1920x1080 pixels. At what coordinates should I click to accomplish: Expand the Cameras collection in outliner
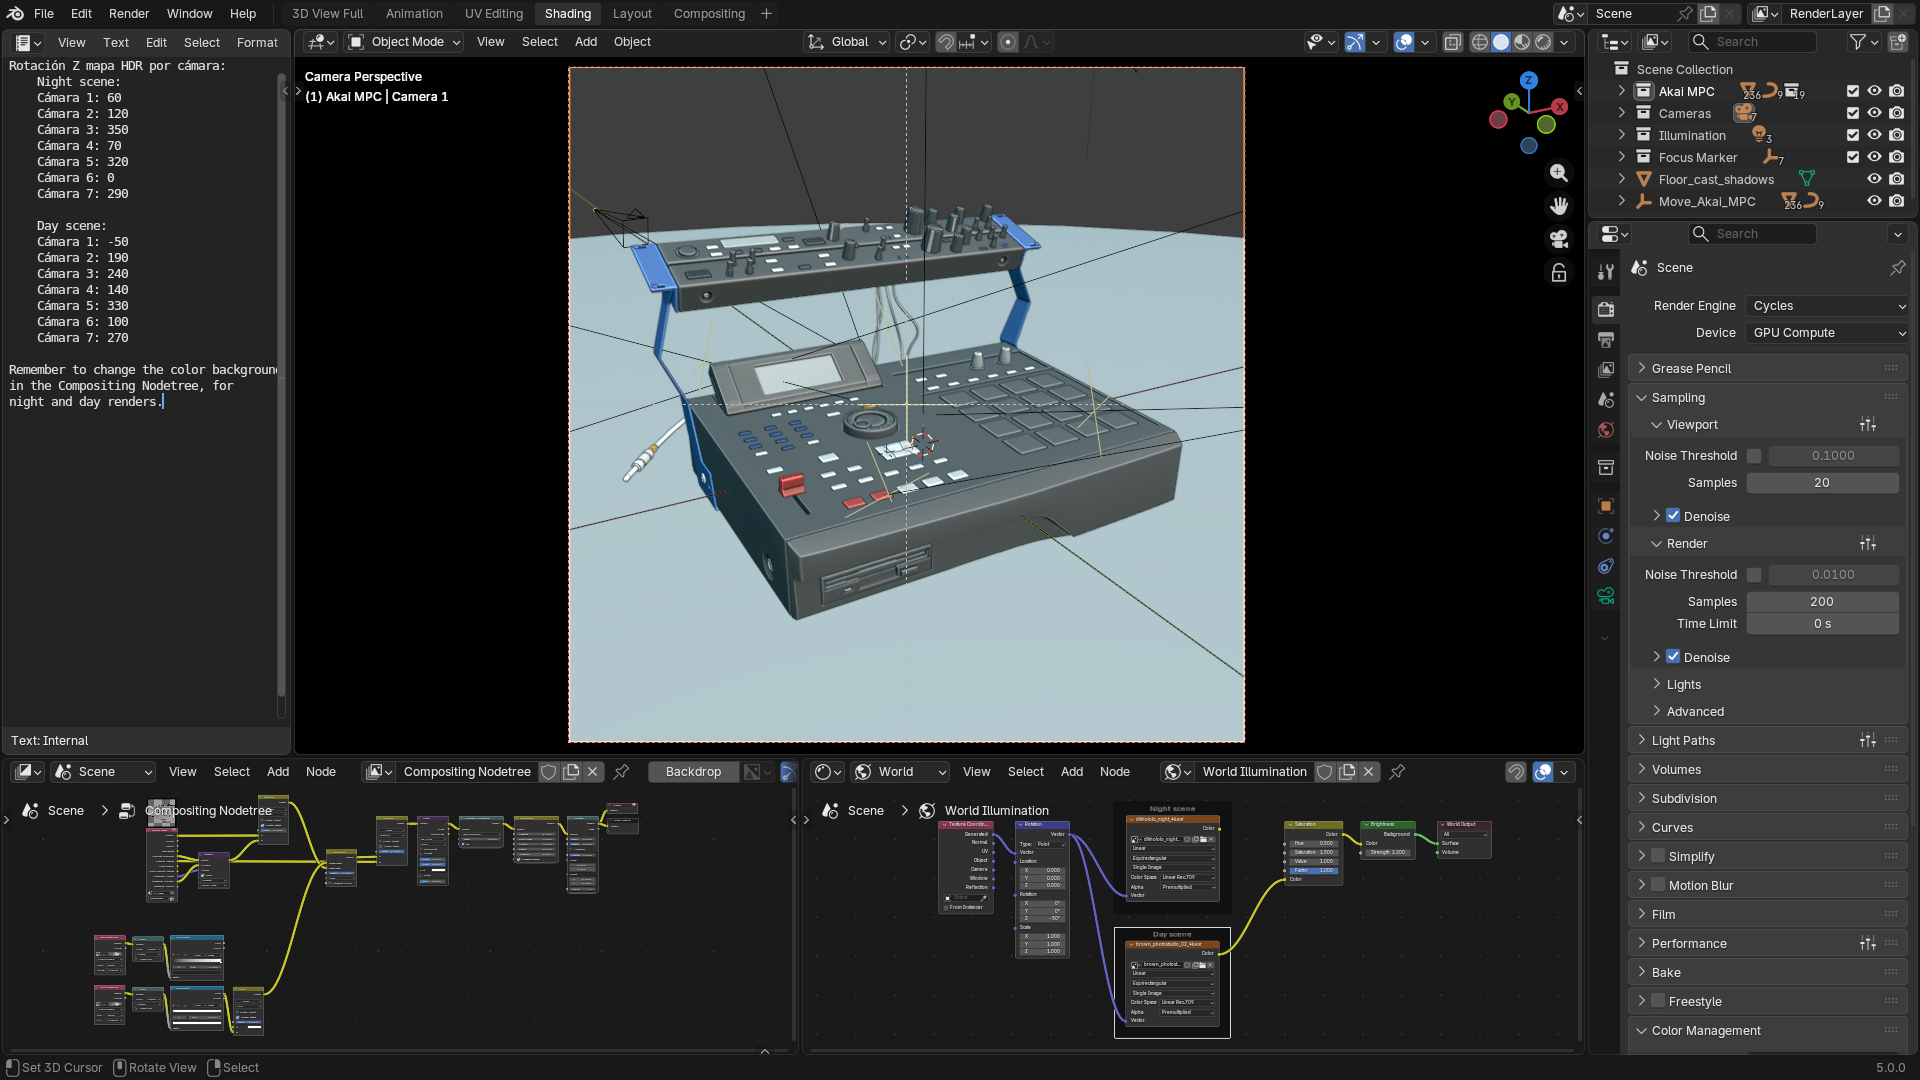coord(1622,113)
